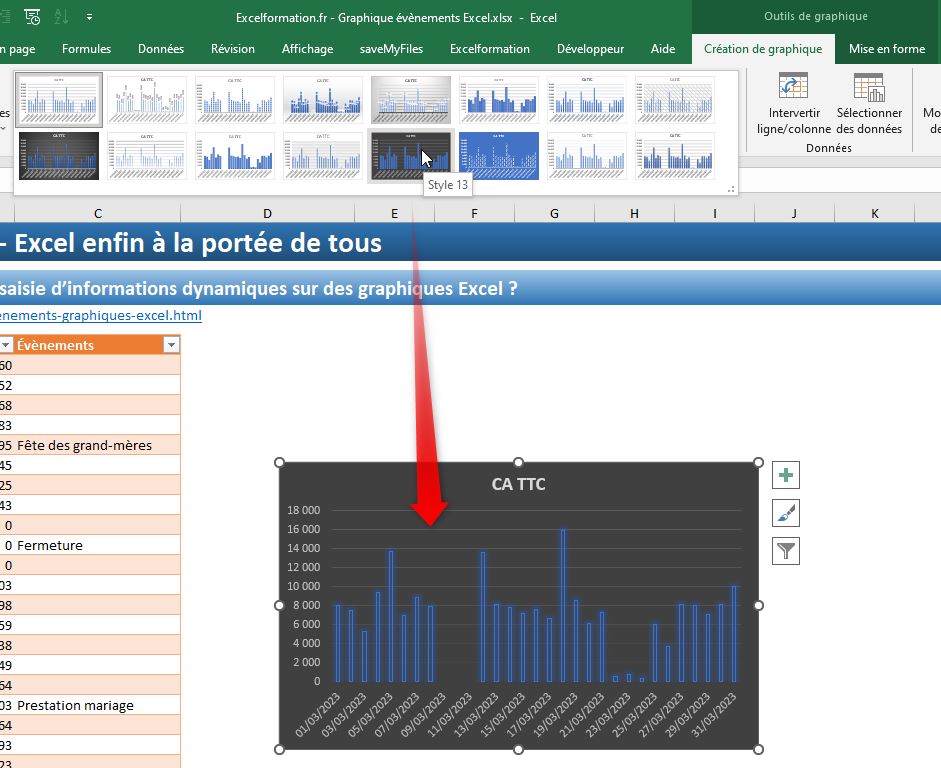Select the dark Style 13 chart thumbnail
941x768 pixels.
tap(410, 156)
